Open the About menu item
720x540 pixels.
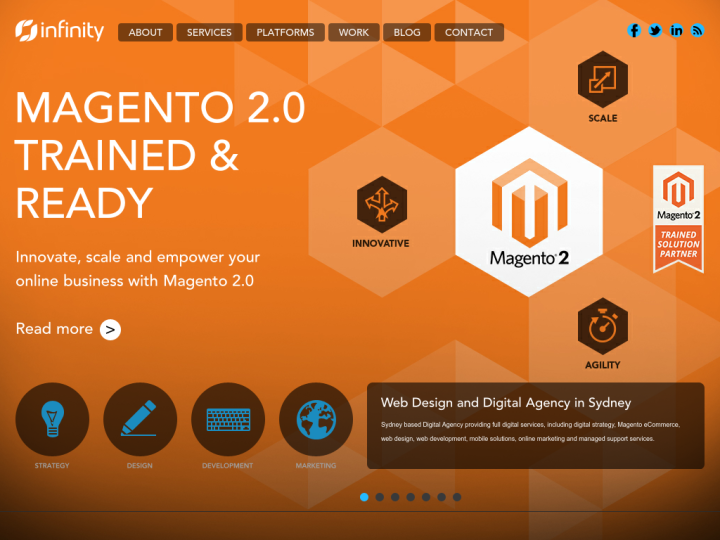pos(145,32)
